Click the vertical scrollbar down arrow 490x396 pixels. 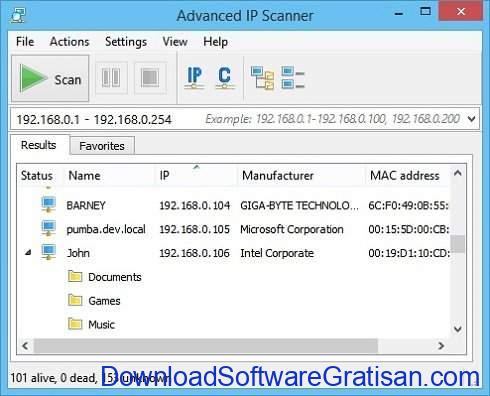point(458,329)
